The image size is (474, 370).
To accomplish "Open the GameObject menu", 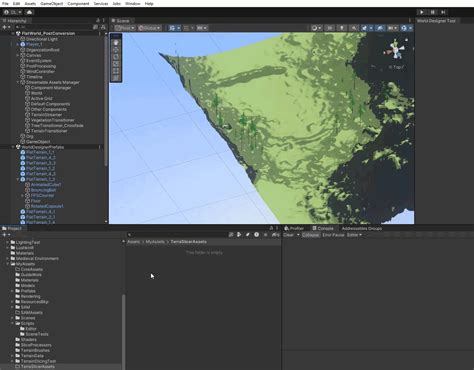I will [x=52, y=4].
